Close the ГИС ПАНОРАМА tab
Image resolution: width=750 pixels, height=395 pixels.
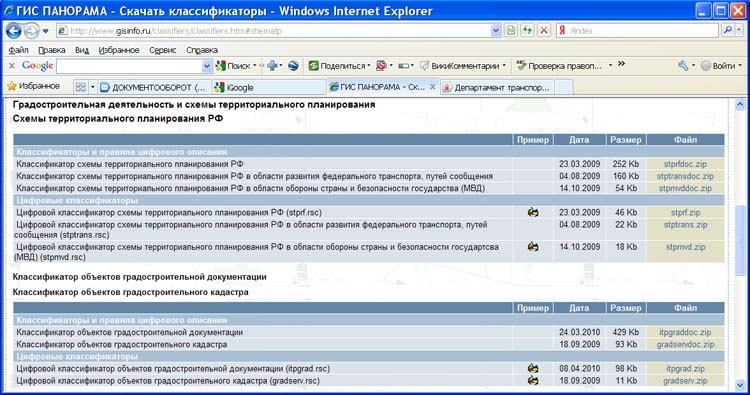[x=432, y=87]
